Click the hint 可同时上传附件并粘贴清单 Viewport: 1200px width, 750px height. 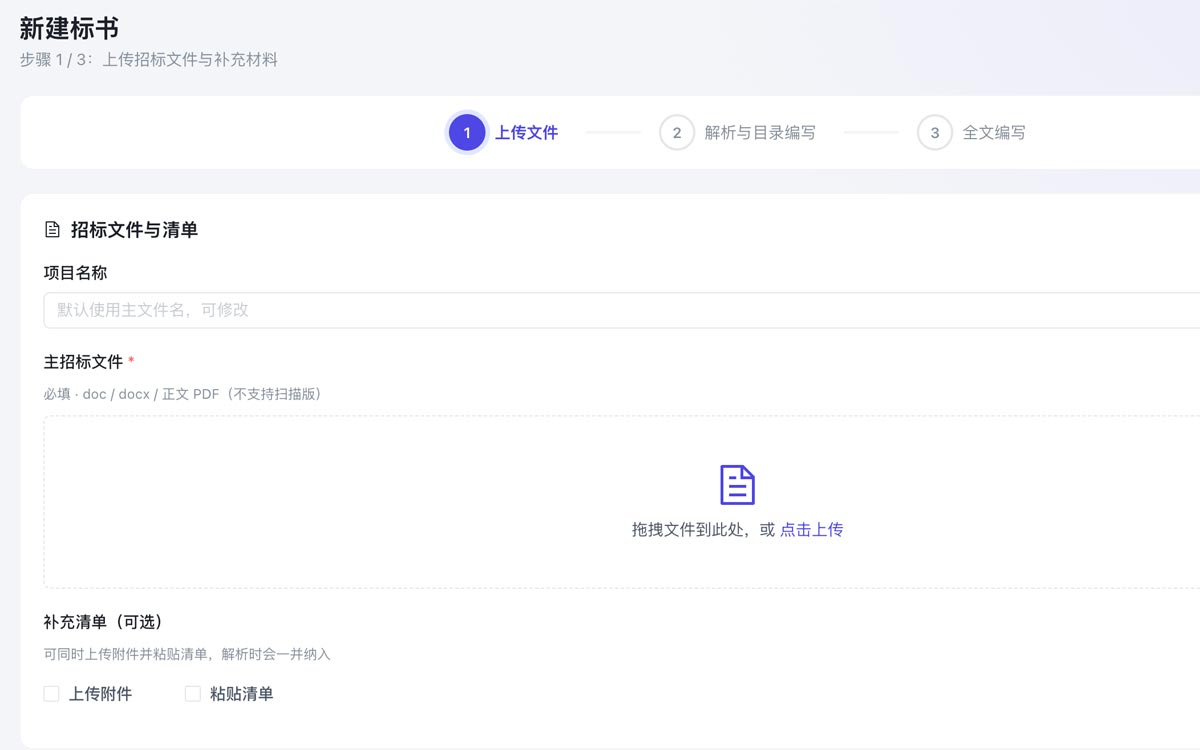187,655
